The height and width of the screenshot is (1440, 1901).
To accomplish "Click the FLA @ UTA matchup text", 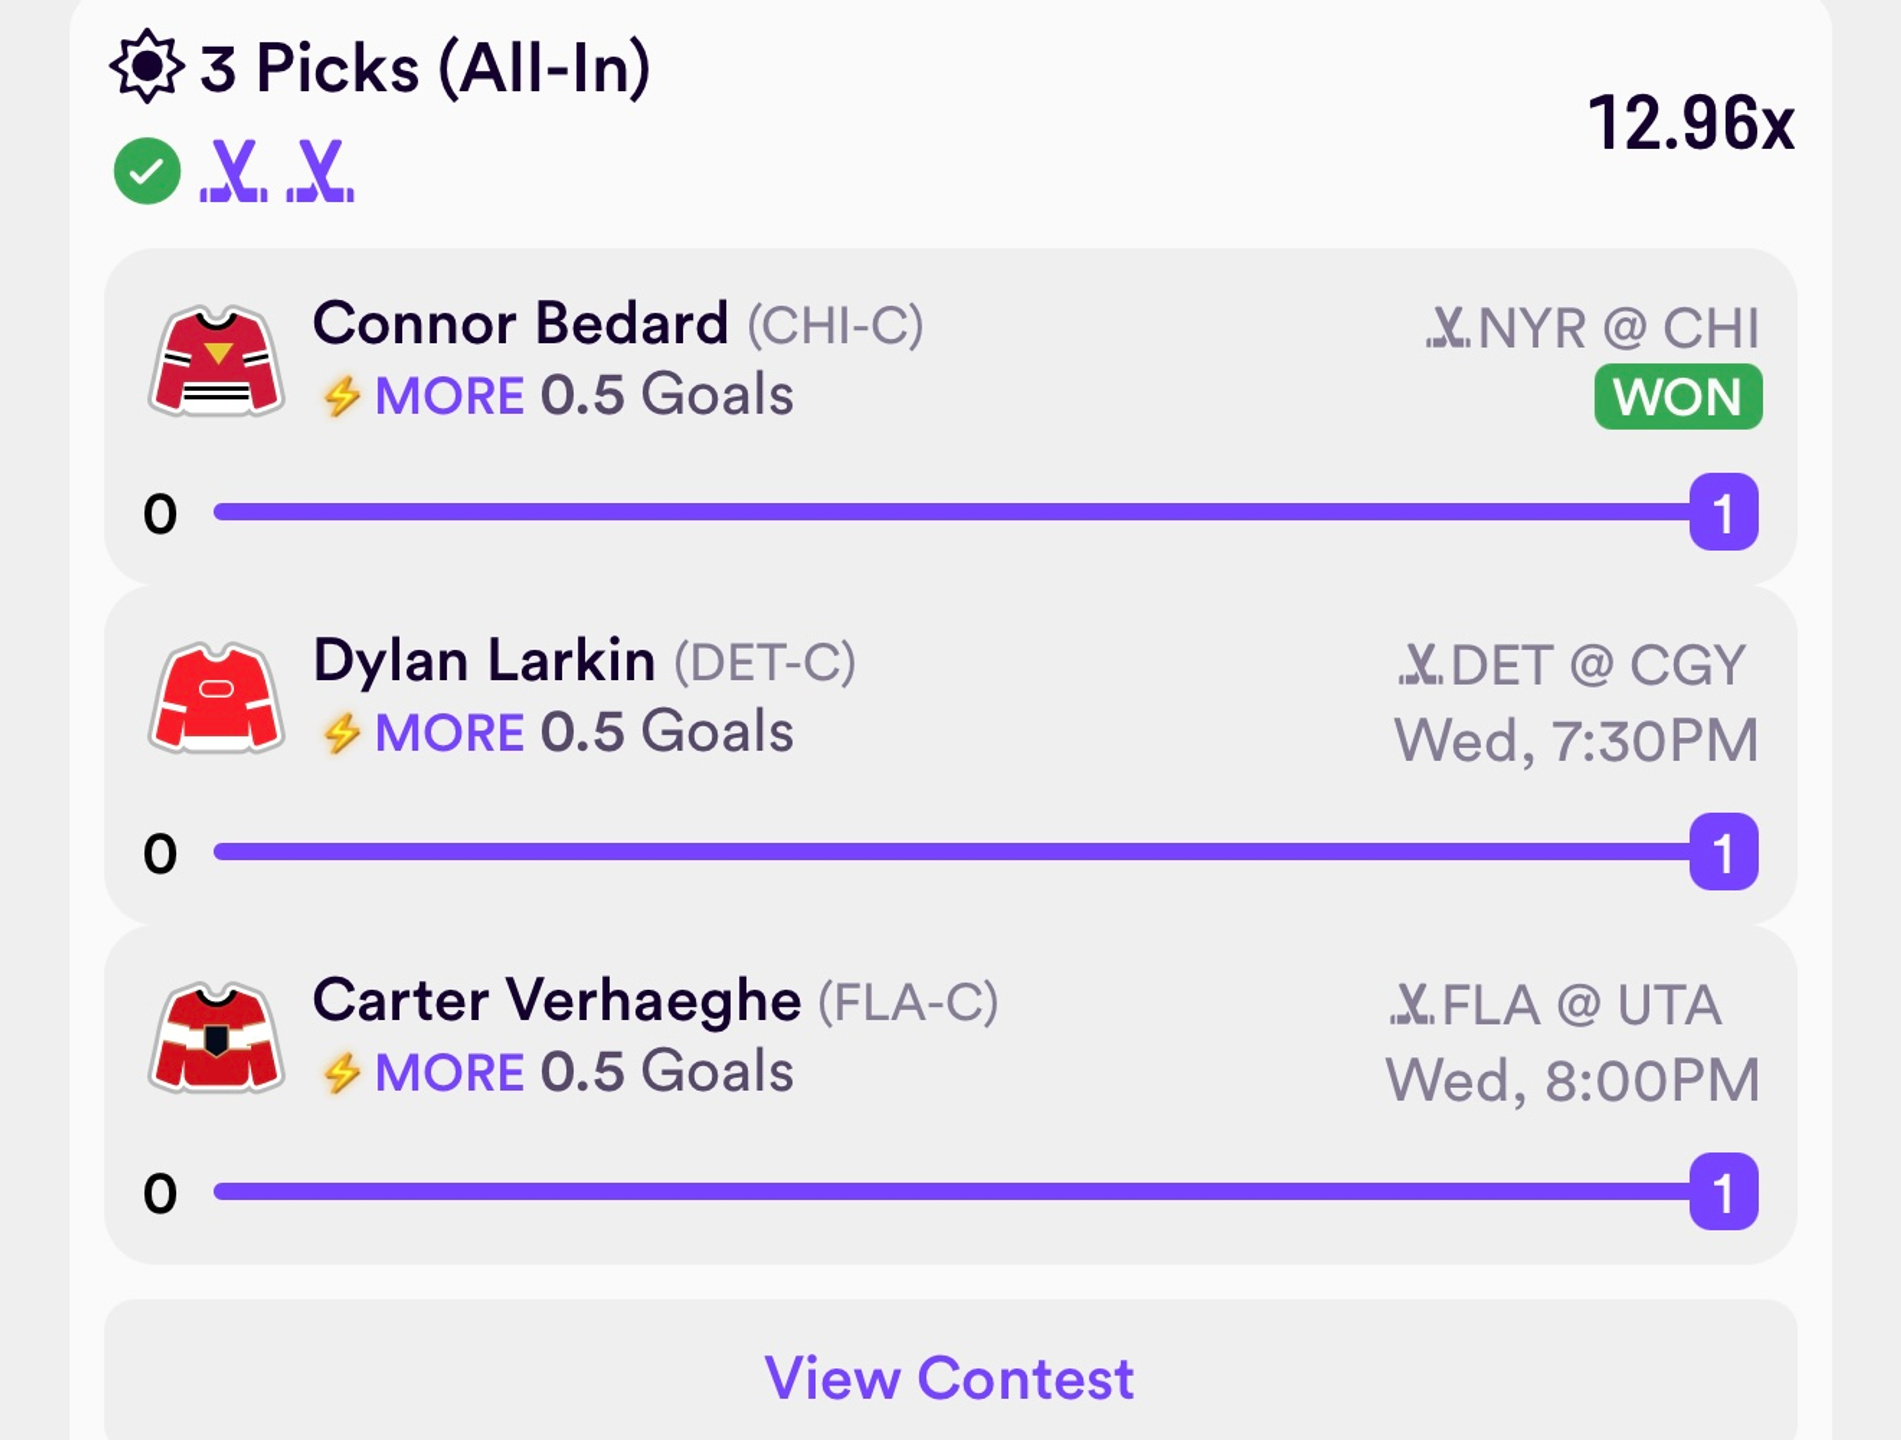I will pyautogui.click(x=1580, y=1005).
